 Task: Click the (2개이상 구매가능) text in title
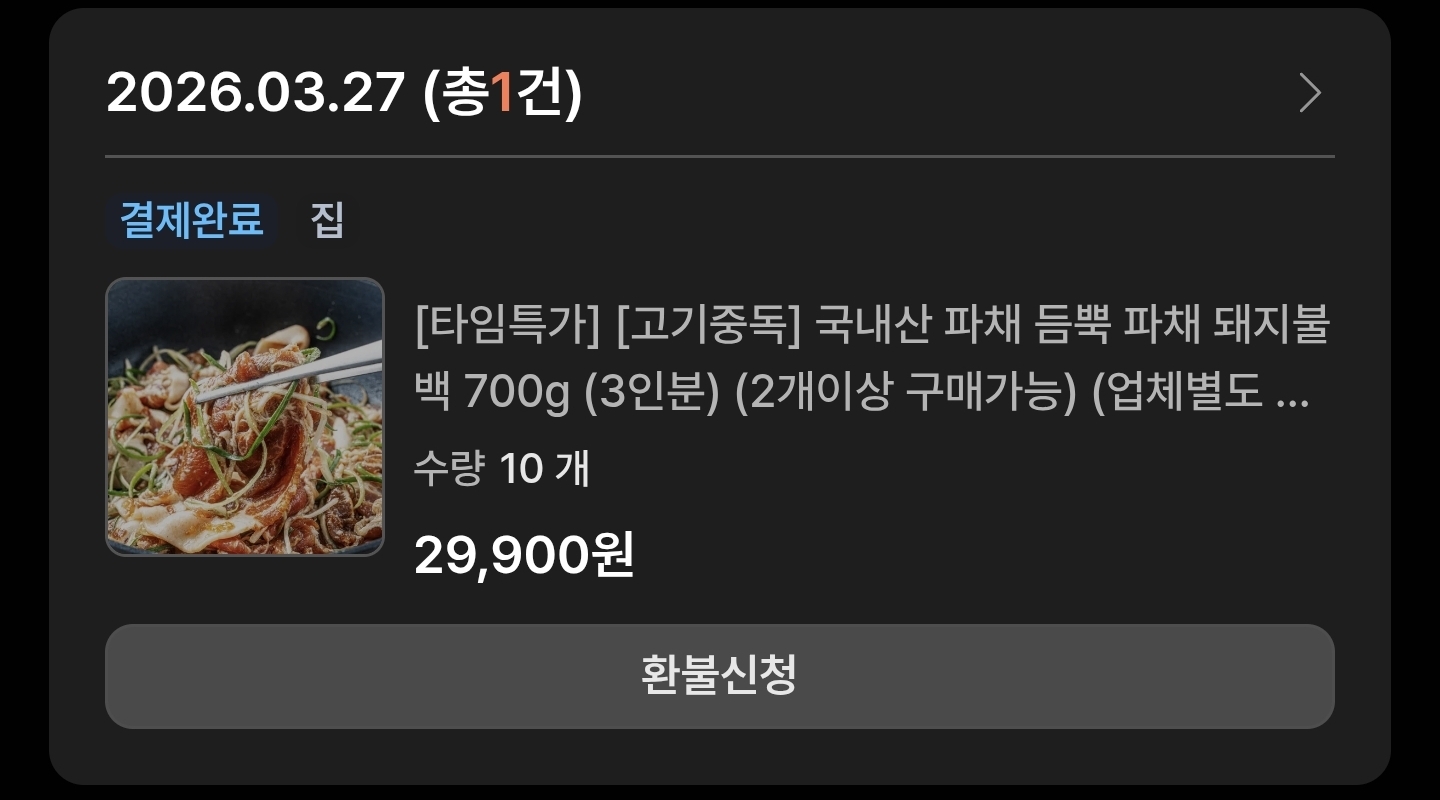905,397
